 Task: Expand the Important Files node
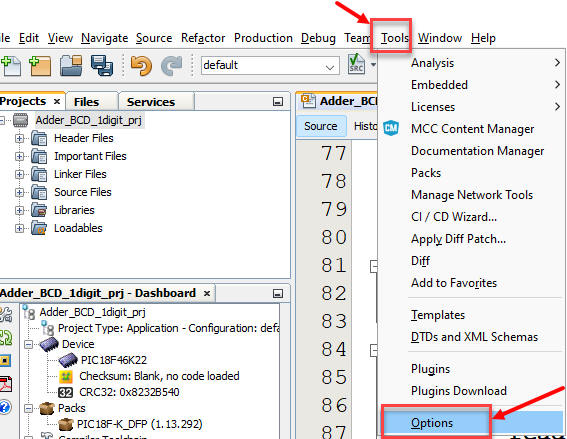point(20,157)
